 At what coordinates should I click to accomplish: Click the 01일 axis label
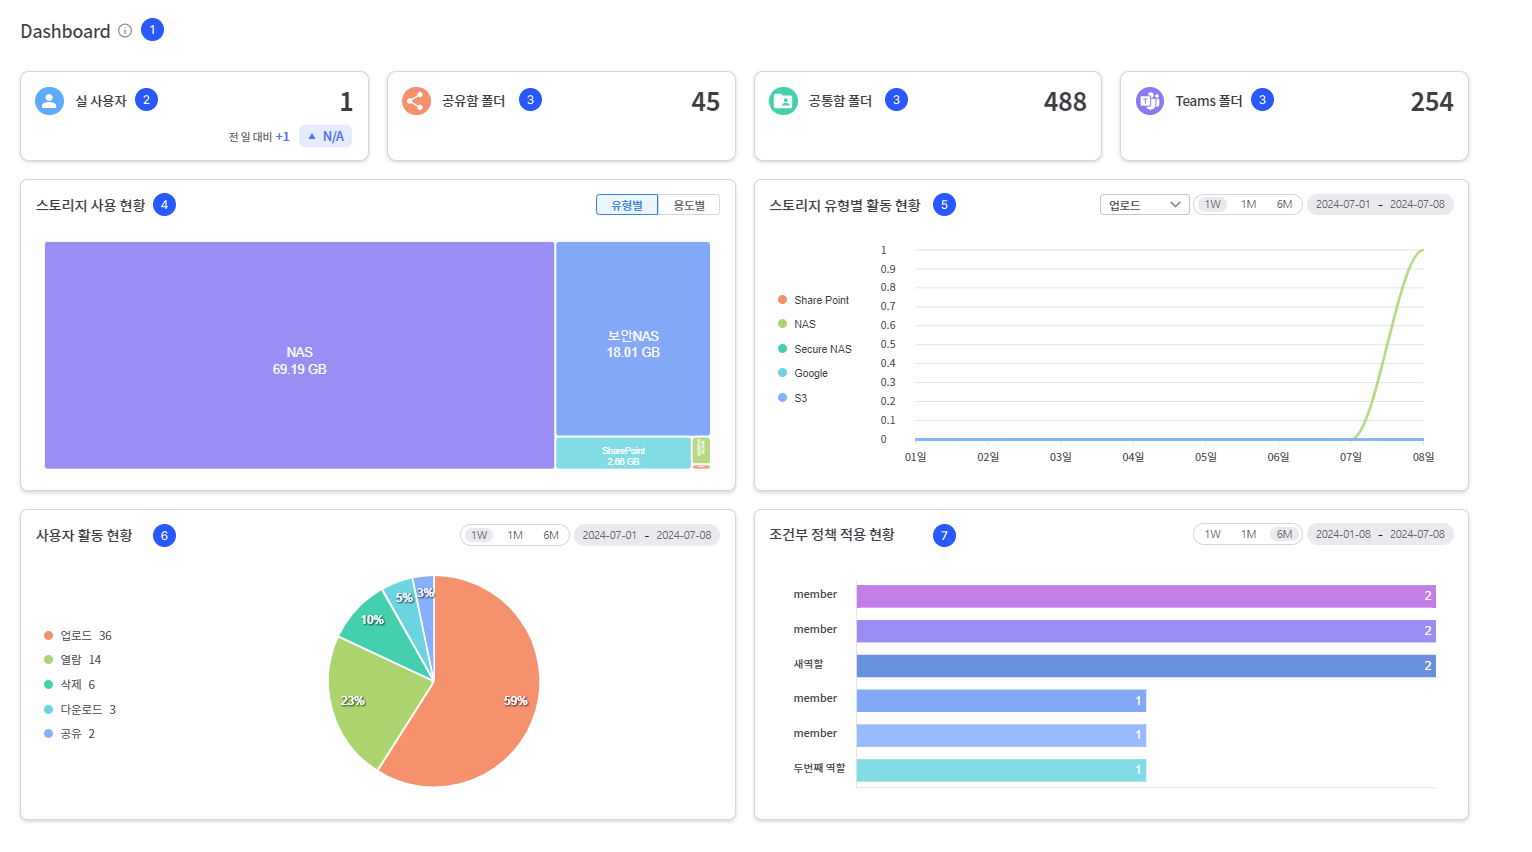point(915,457)
